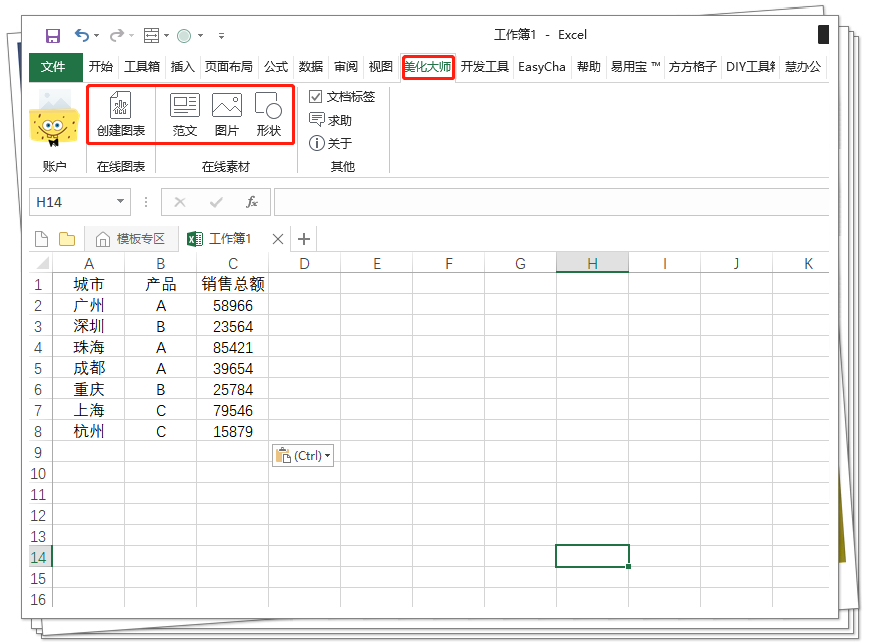Expand the Name Box dropdown showing H14

click(122, 201)
